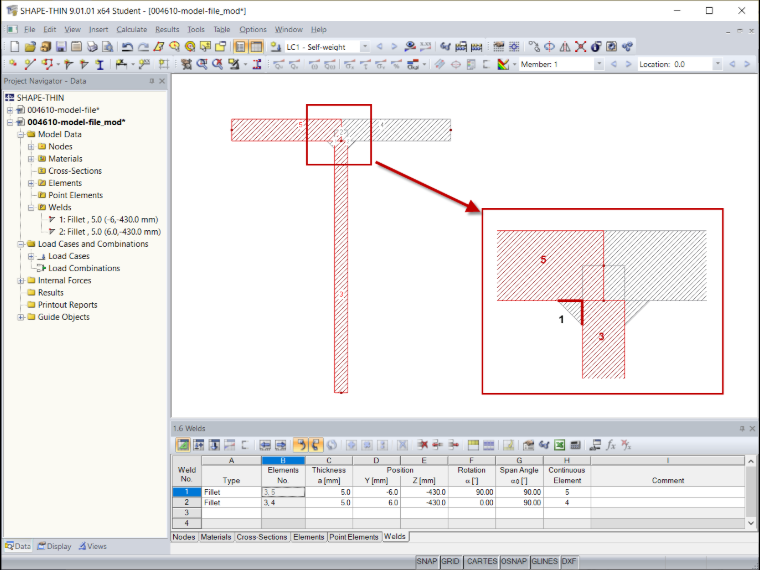Click the yellow row highlight icon in table toolbar
Screen dimensions: 760x570
click(x=473, y=445)
